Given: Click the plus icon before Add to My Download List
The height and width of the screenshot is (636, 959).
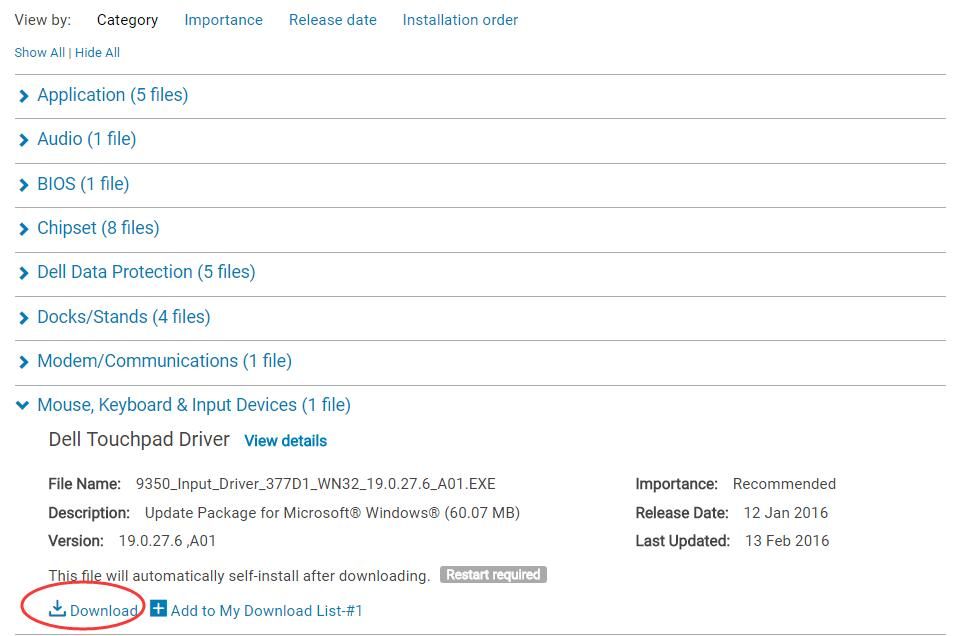Looking at the screenshot, I should pyautogui.click(x=158, y=608).
